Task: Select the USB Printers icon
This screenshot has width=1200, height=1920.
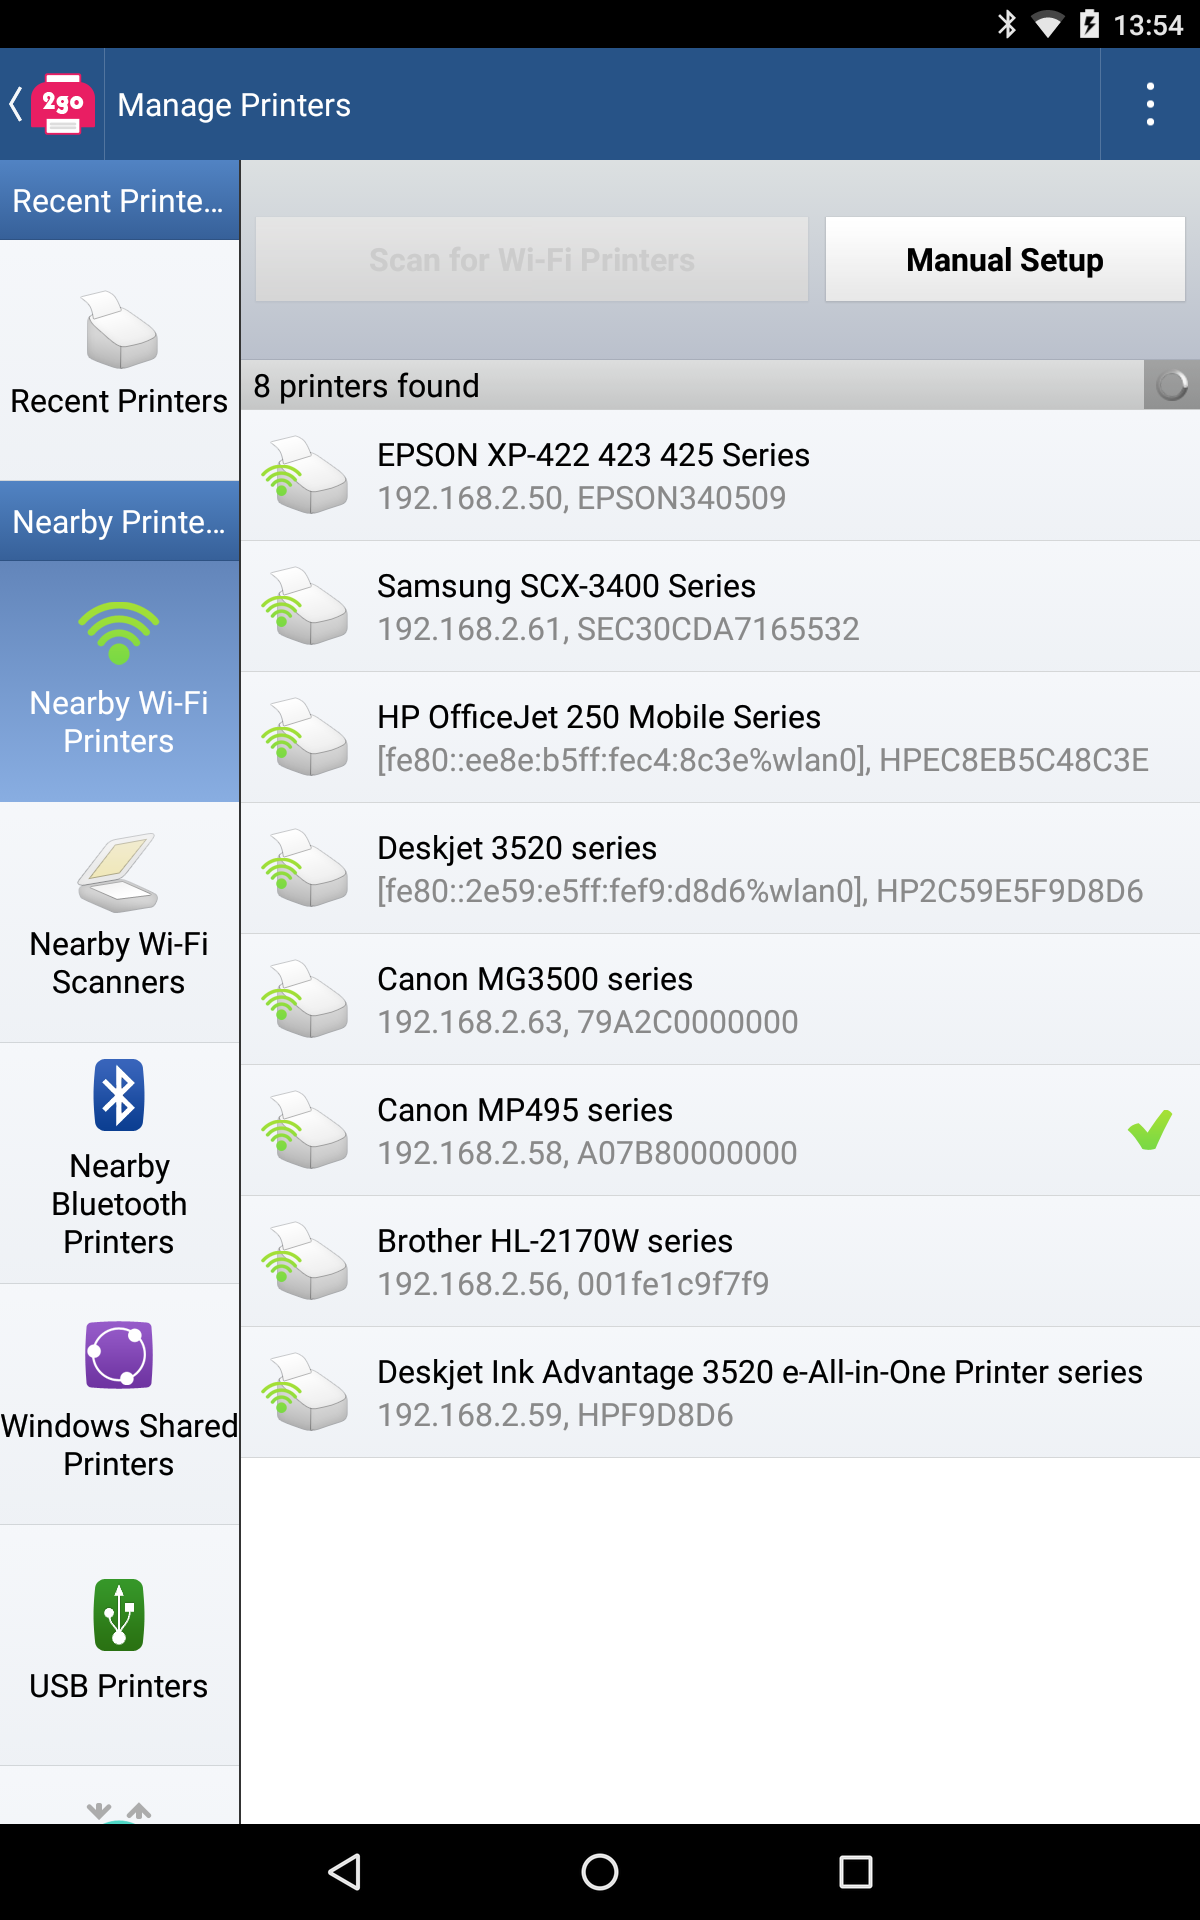Action: (x=119, y=1614)
